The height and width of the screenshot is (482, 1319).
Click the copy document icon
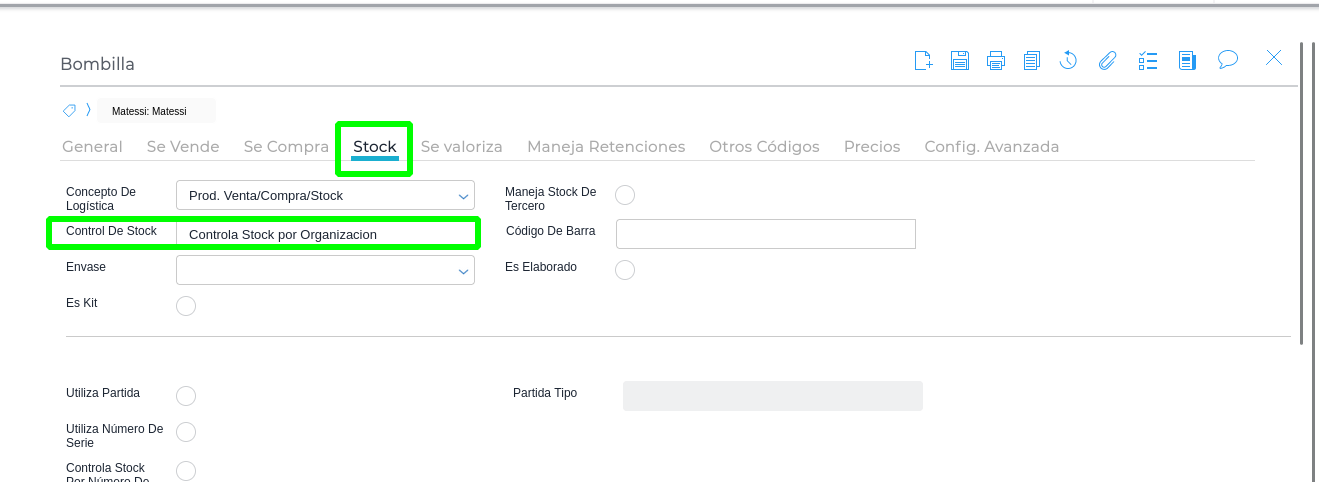tap(1032, 60)
